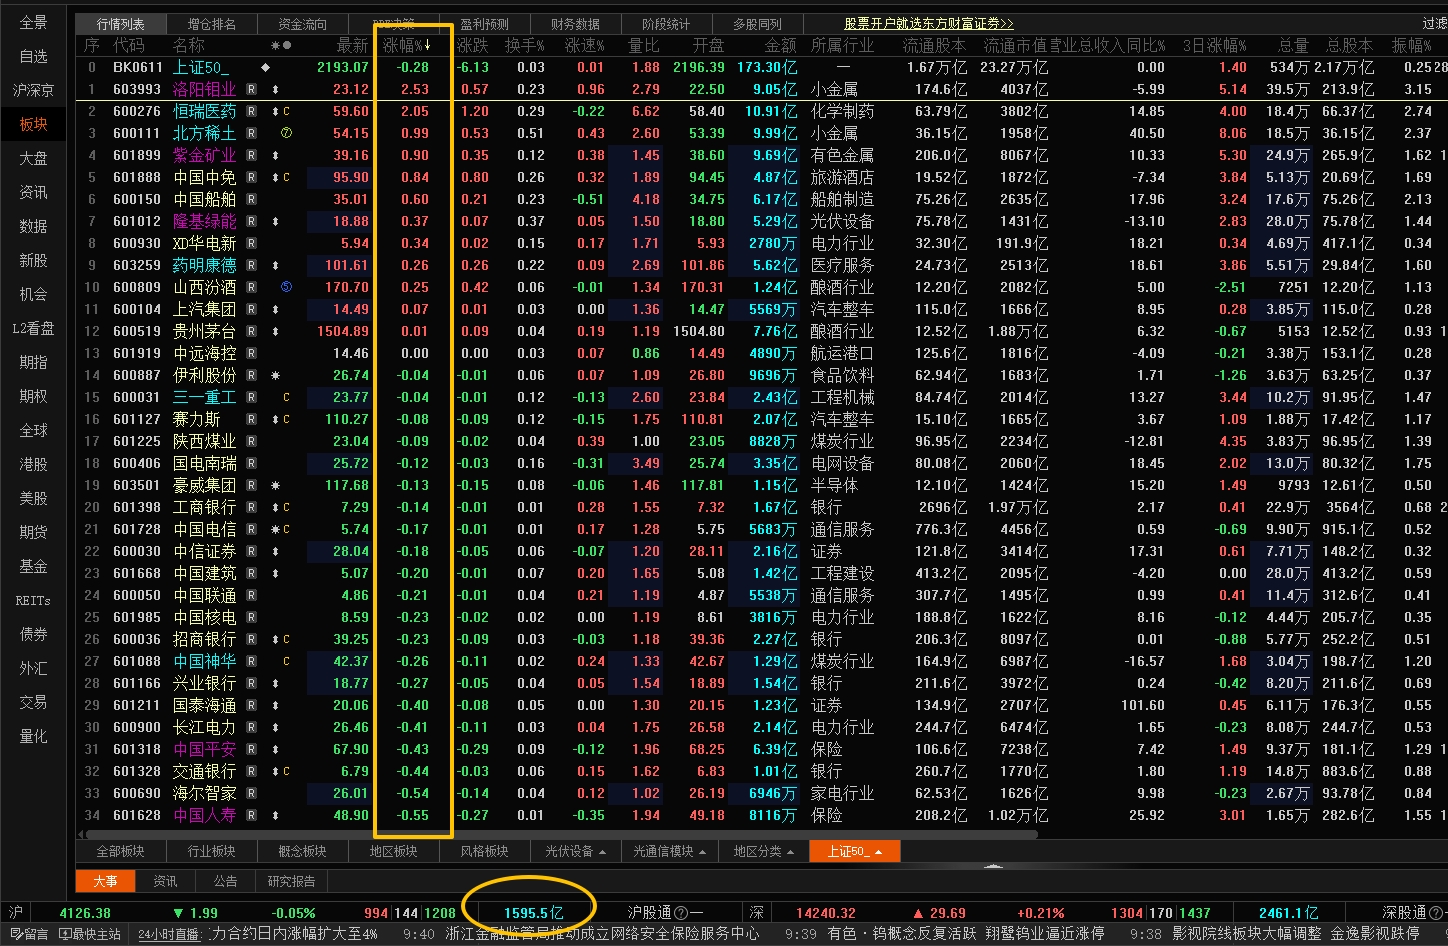Click the star-dot marker column header icon
The width and height of the screenshot is (1448, 946).
281,45
